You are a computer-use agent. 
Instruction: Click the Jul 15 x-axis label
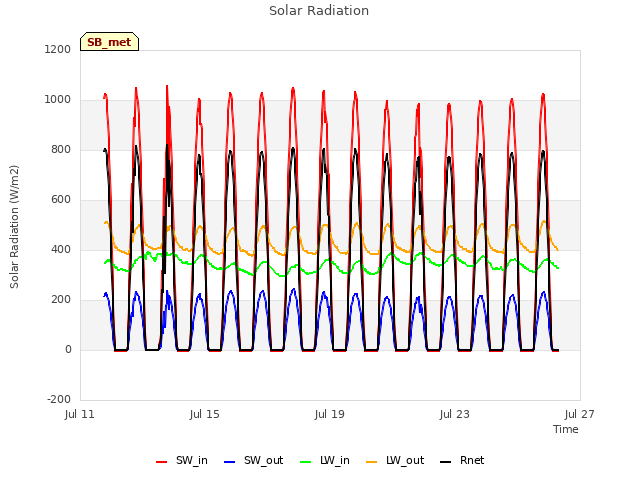click(x=204, y=414)
